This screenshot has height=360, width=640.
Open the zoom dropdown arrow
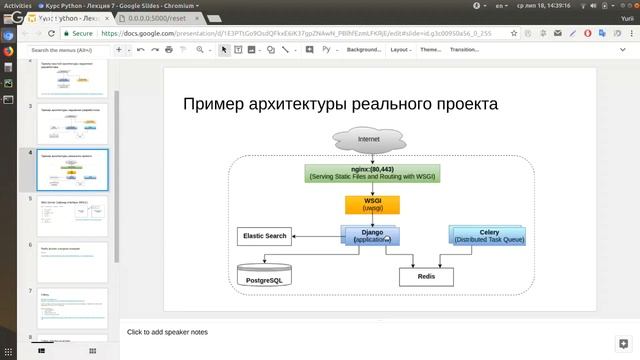click(210, 50)
